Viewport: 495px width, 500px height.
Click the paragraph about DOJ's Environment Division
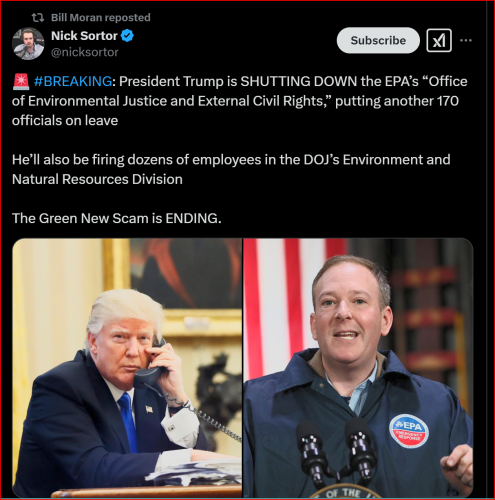(x=231, y=169)
